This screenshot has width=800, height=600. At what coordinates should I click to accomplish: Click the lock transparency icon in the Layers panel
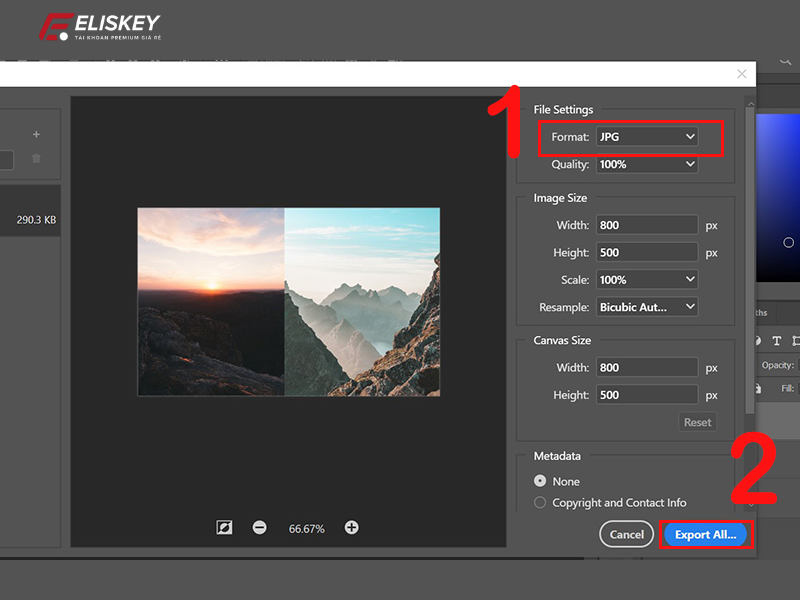760,341
